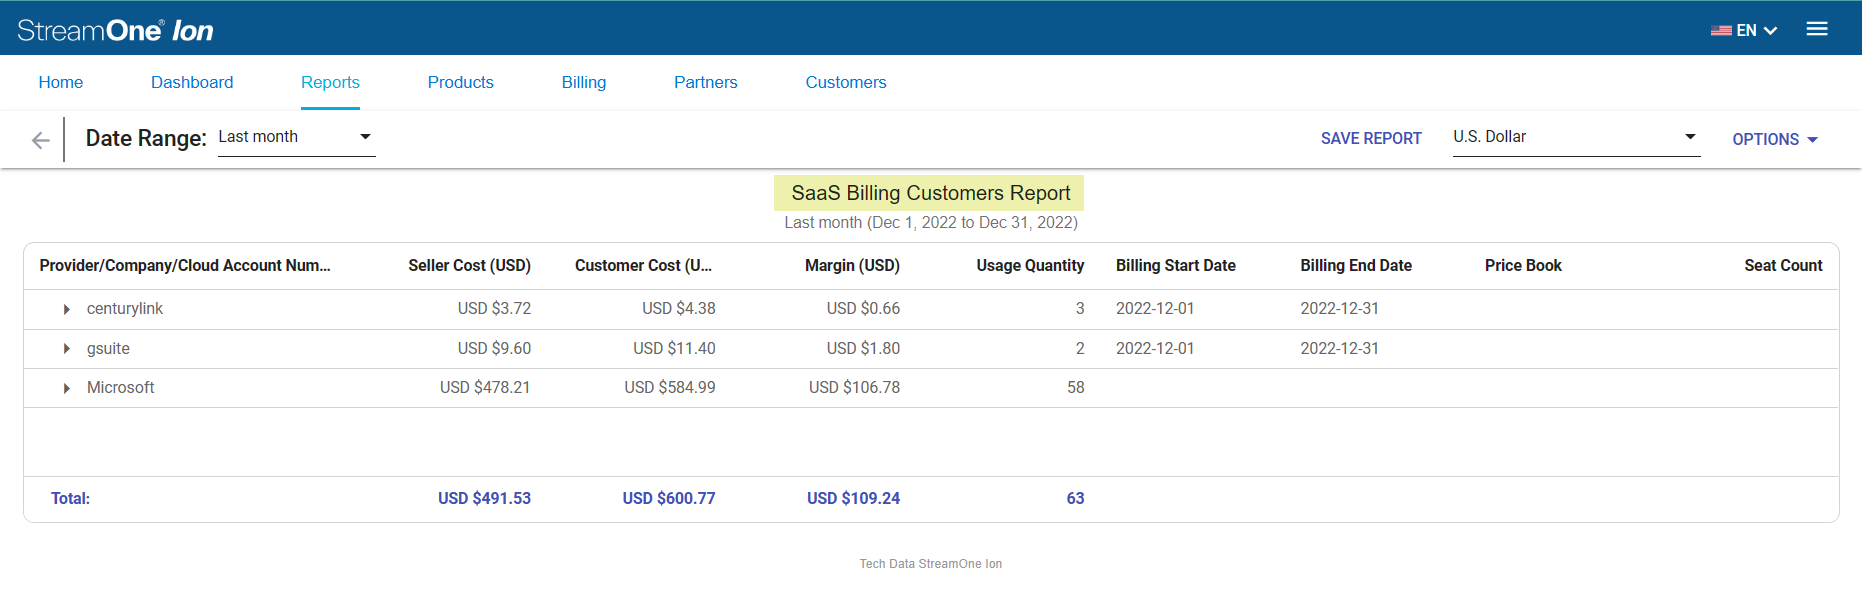Open the OPTIONS dropdown menu

pyautogui.click(x=1775, y=139)
